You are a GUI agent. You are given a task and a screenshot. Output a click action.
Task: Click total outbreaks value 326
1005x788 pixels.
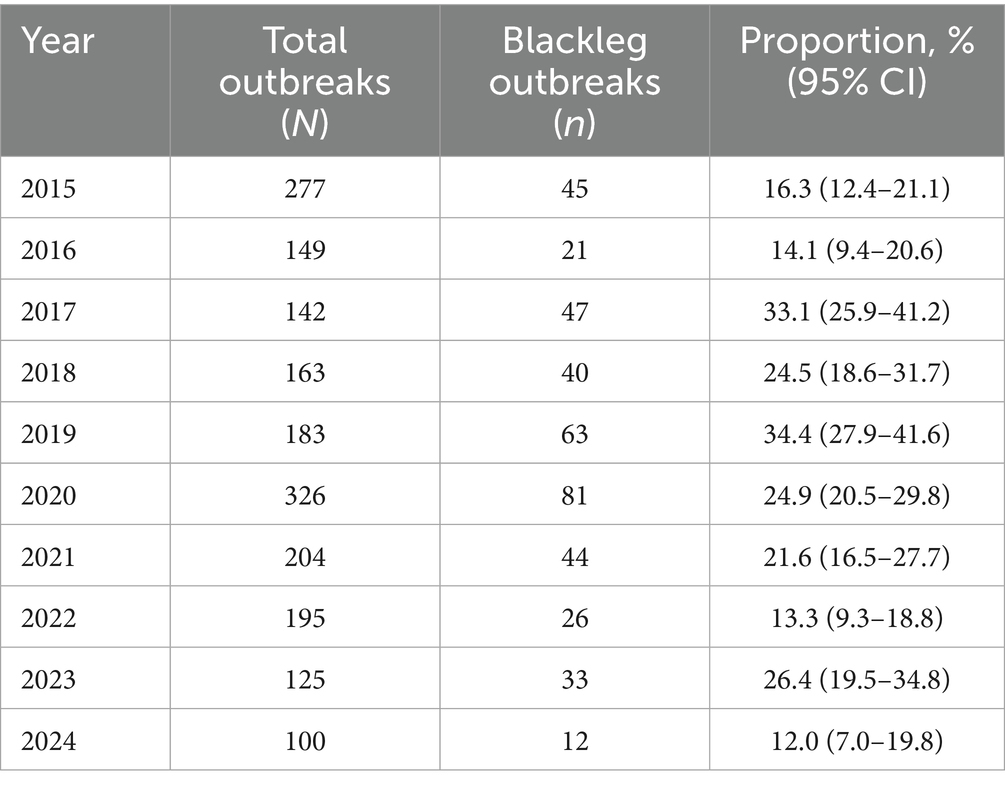coord(304,495)
